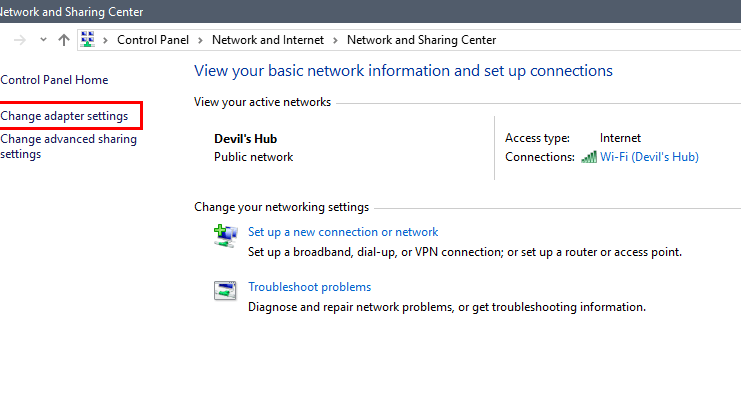The width and height of the screenshot is (741, 400).
Task: Open Control Panel Home link
Action: point(54,80)
